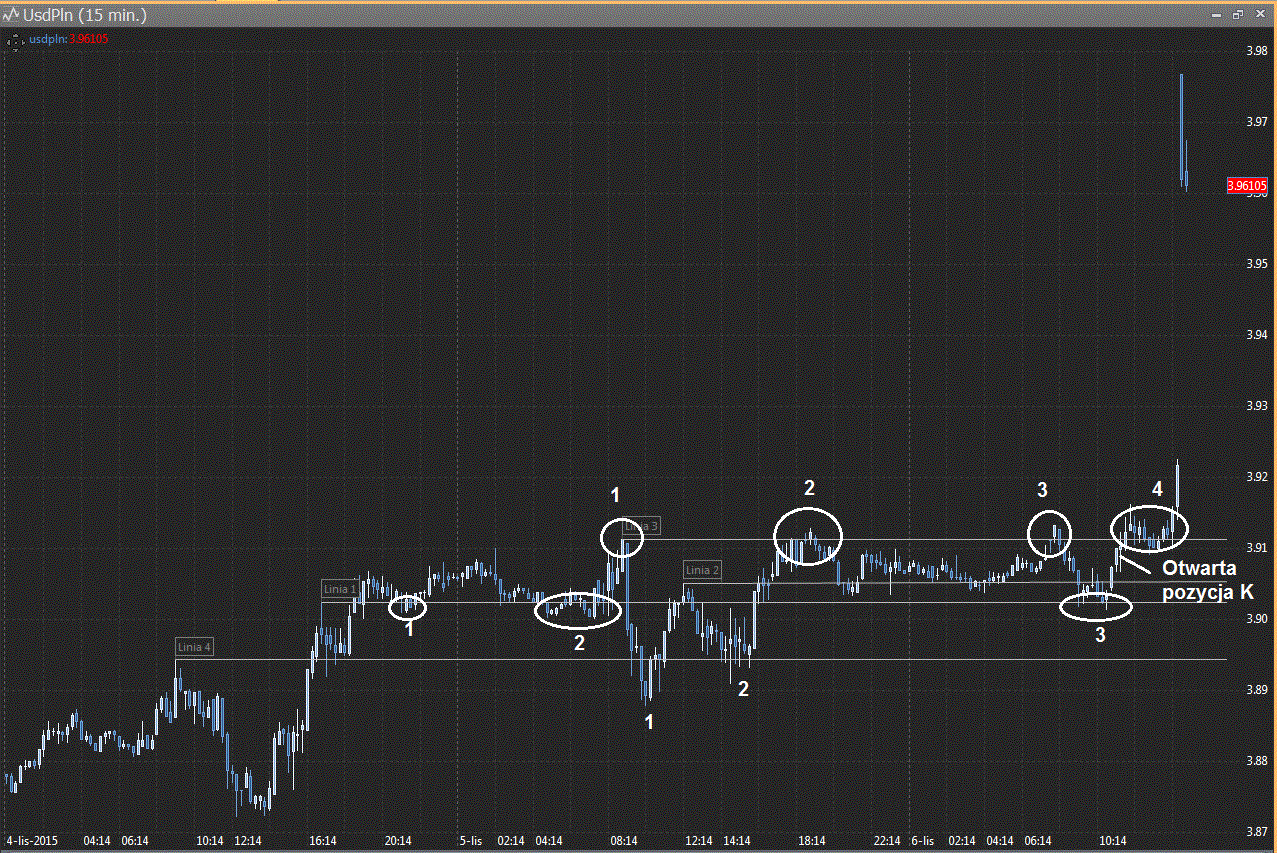Click the 3.89 price axis label

tap(1256, 690)
